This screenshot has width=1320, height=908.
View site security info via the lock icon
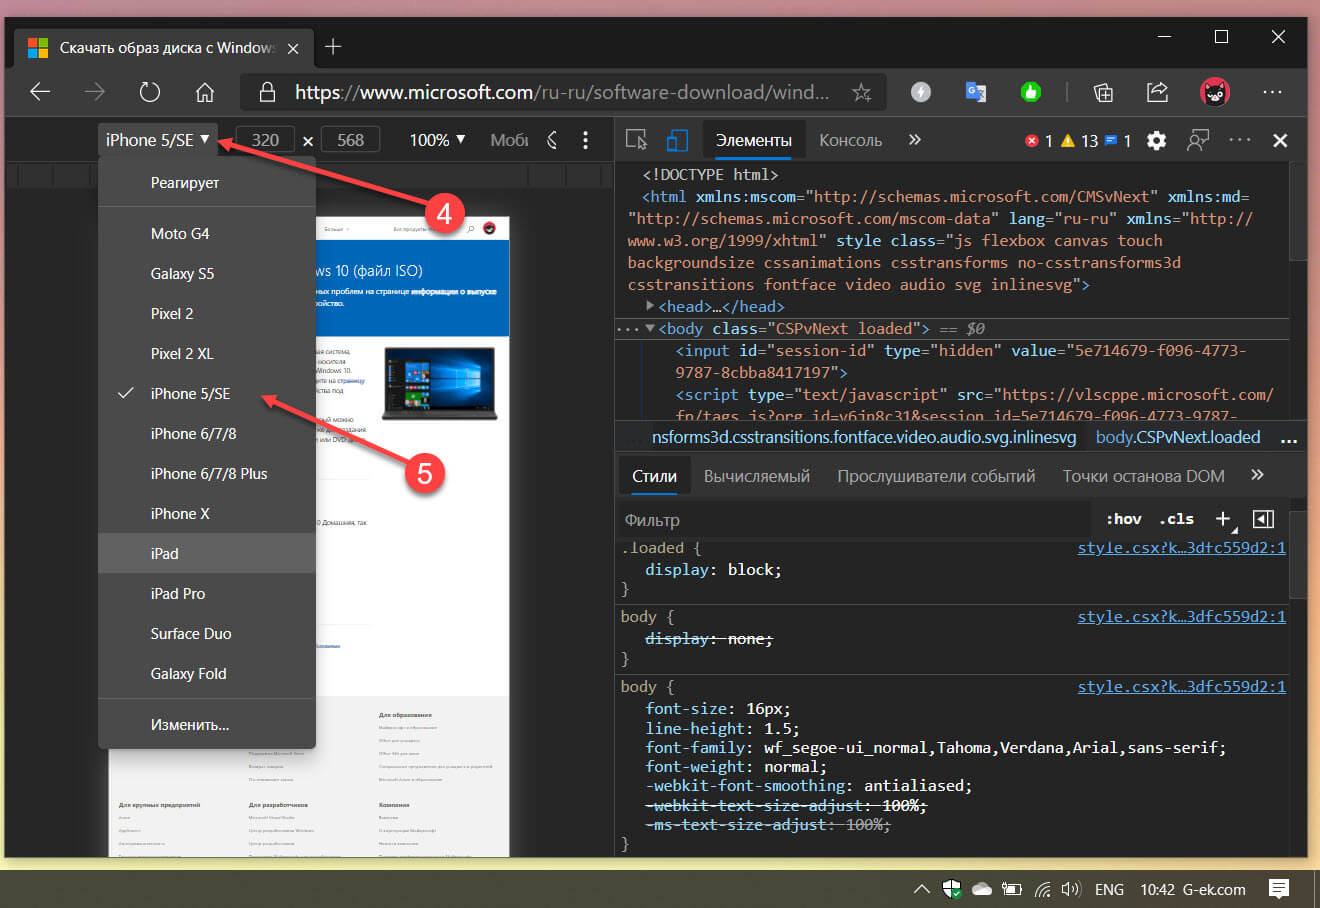[x=267, y=92]
